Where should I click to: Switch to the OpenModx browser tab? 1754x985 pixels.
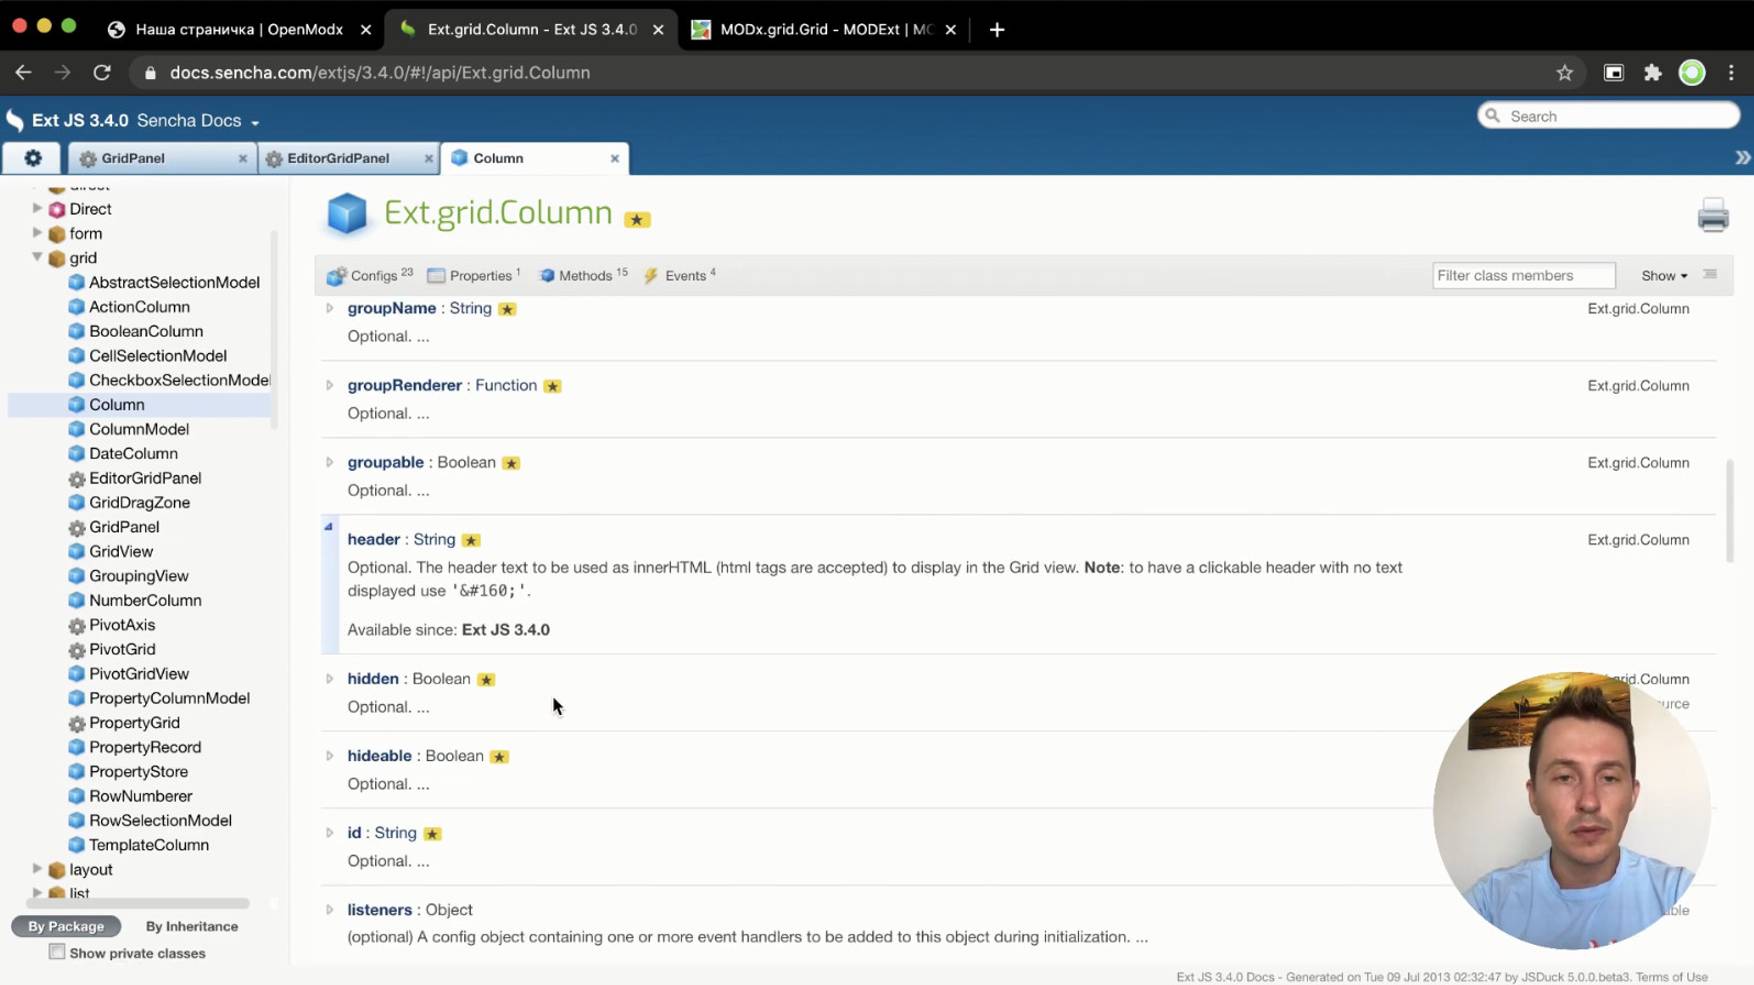[x=239, y=30]
